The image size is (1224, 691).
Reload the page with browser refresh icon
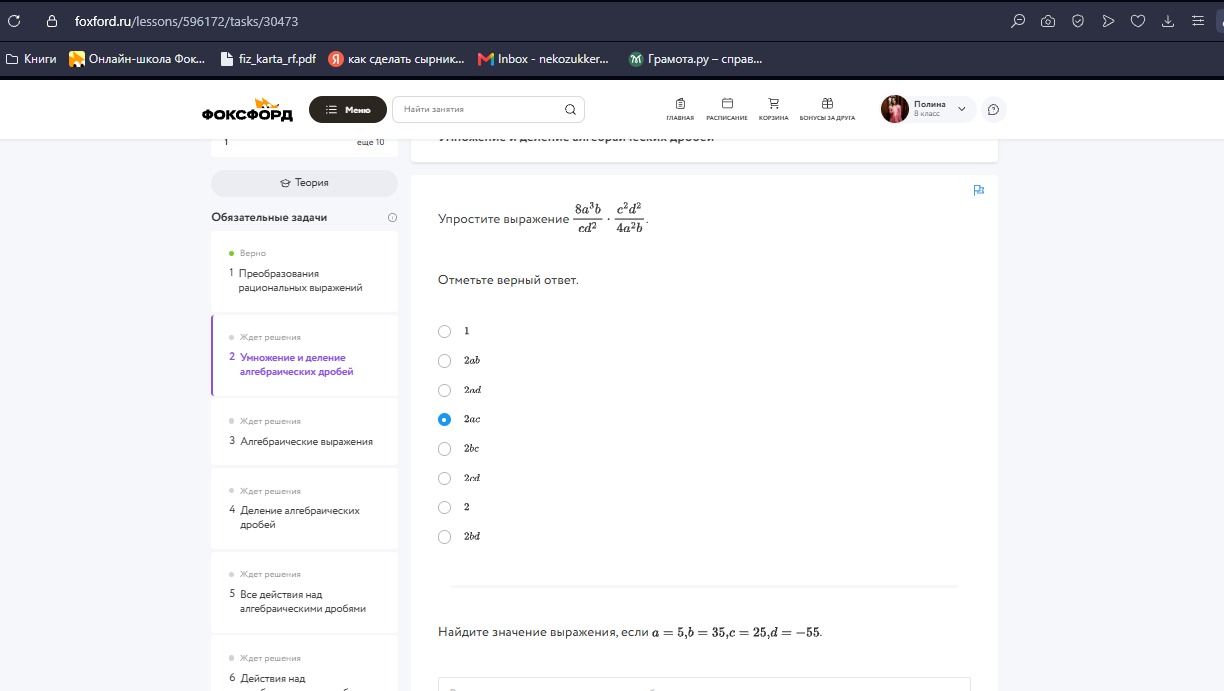pos(14,21)
